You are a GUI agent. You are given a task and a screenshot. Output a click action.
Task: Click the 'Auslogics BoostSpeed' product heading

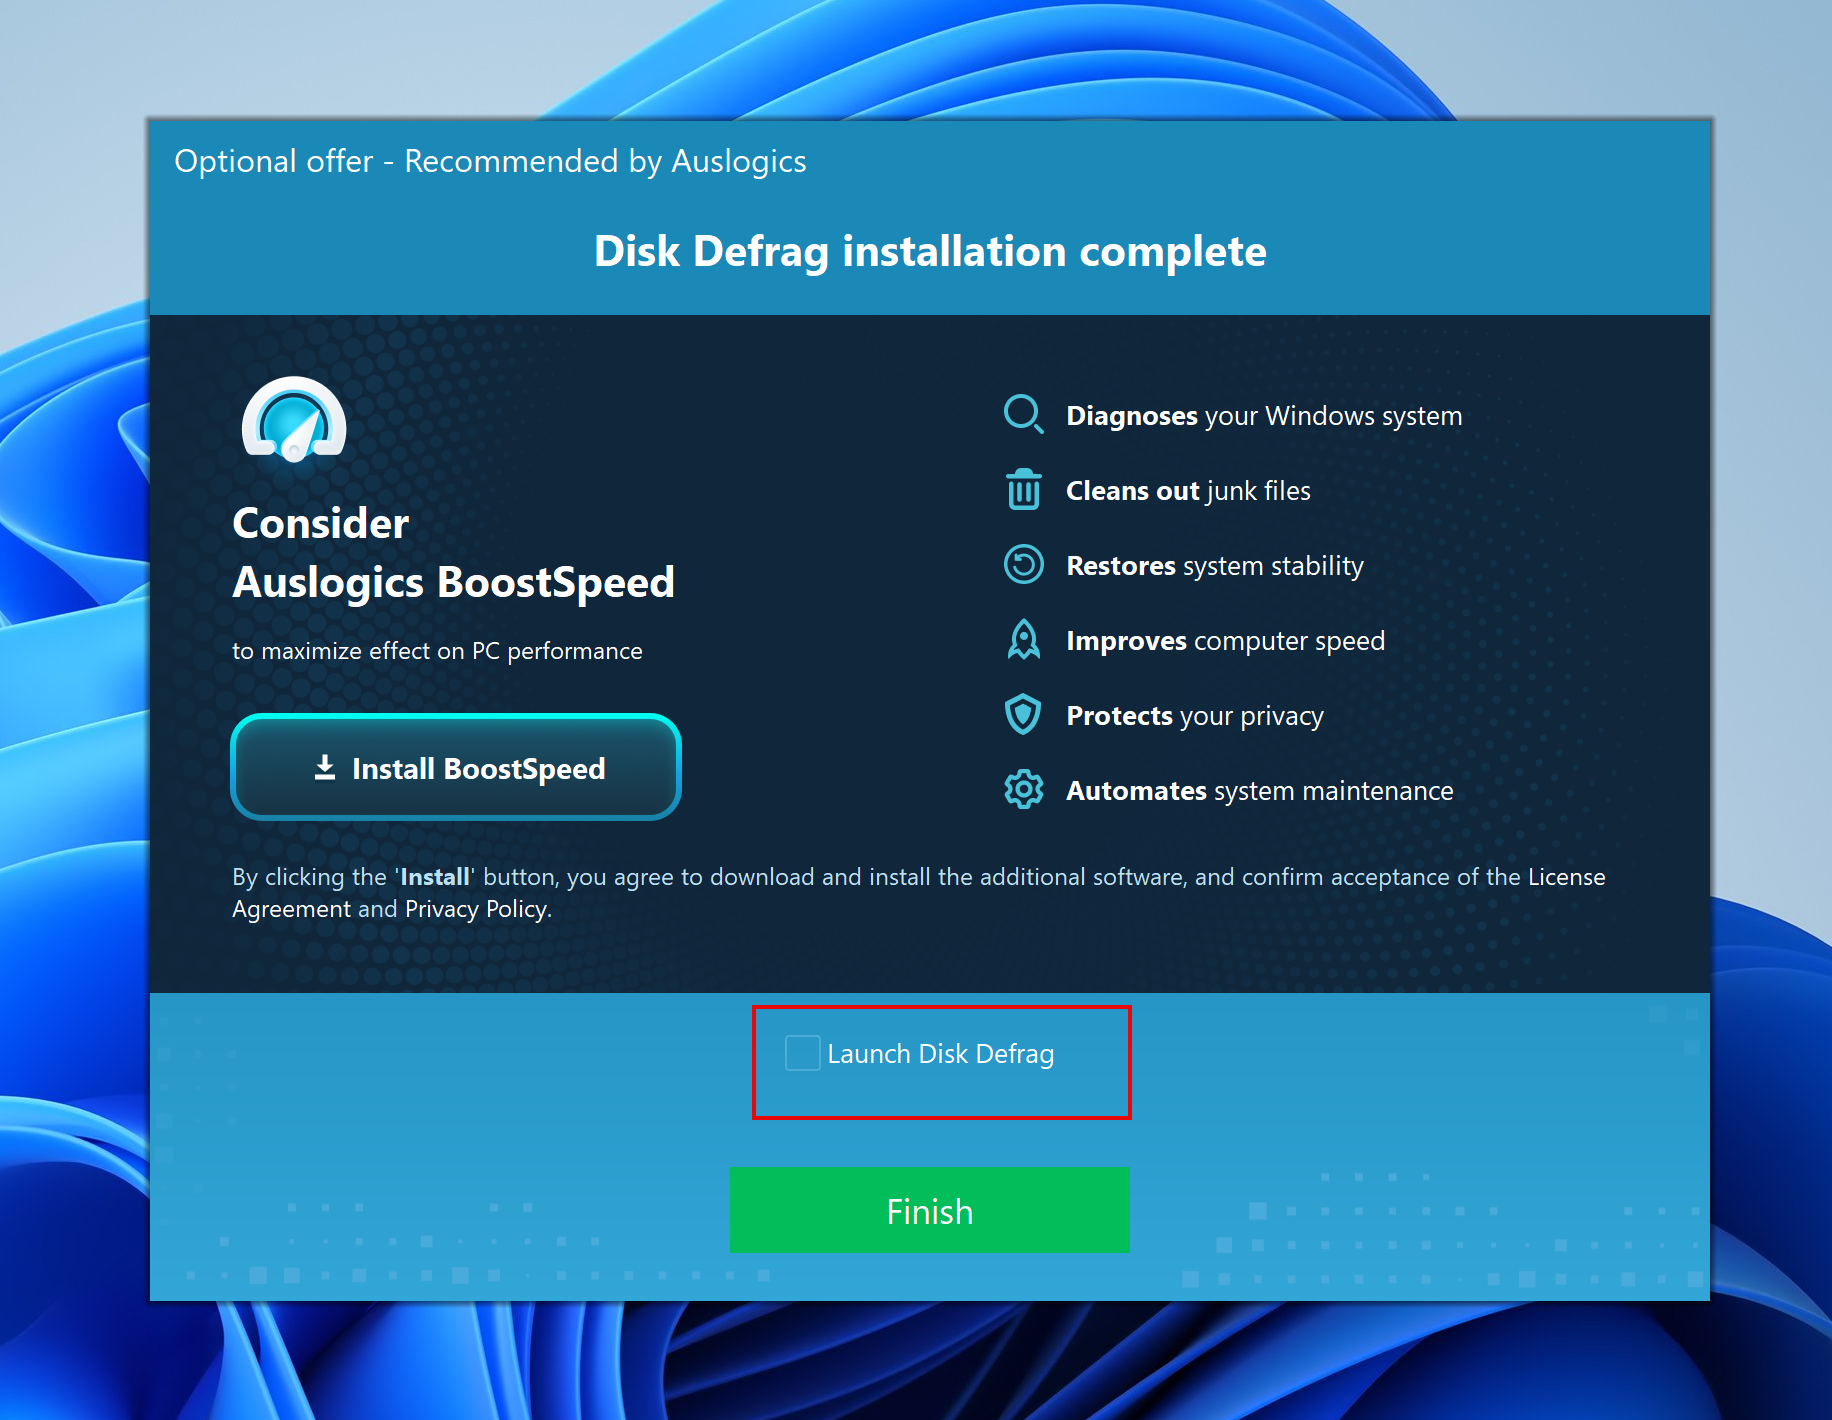(453, 582)
